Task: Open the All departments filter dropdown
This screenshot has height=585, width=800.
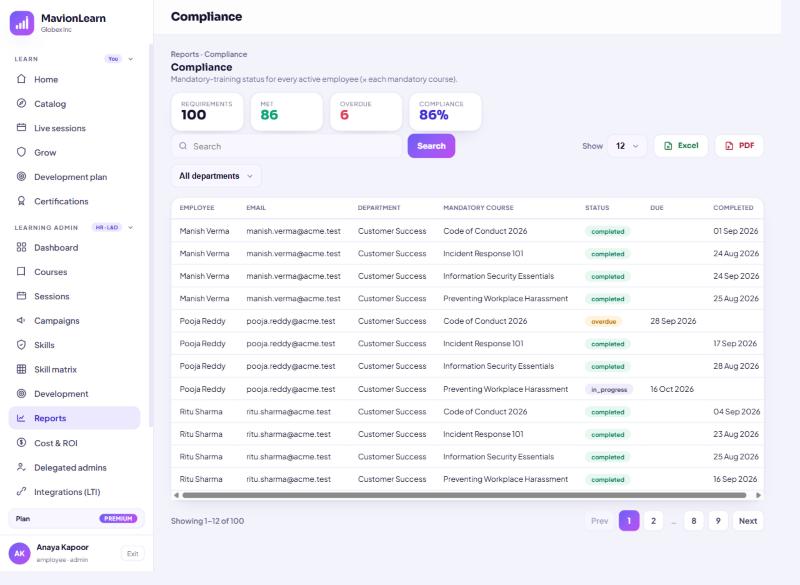Action: pos(216,176)
